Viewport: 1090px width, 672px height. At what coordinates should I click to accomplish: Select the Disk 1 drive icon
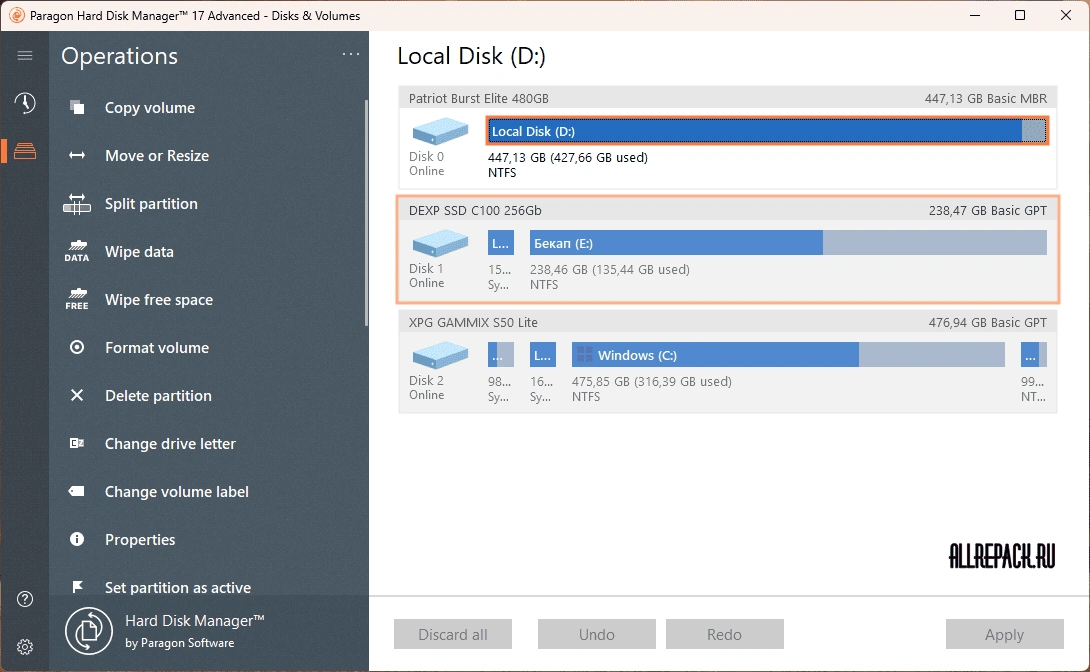pyautogui.click(x=440, y=243)
